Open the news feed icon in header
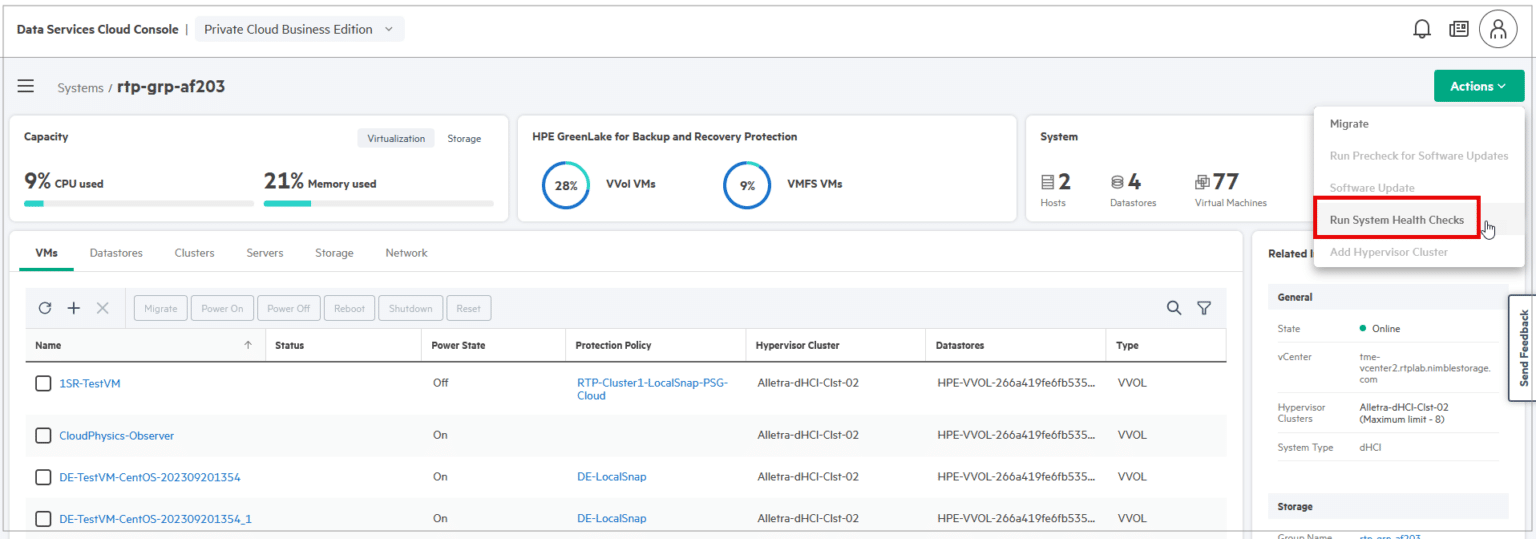This screenshot has height=539, width=1536. coord(1459,29)
